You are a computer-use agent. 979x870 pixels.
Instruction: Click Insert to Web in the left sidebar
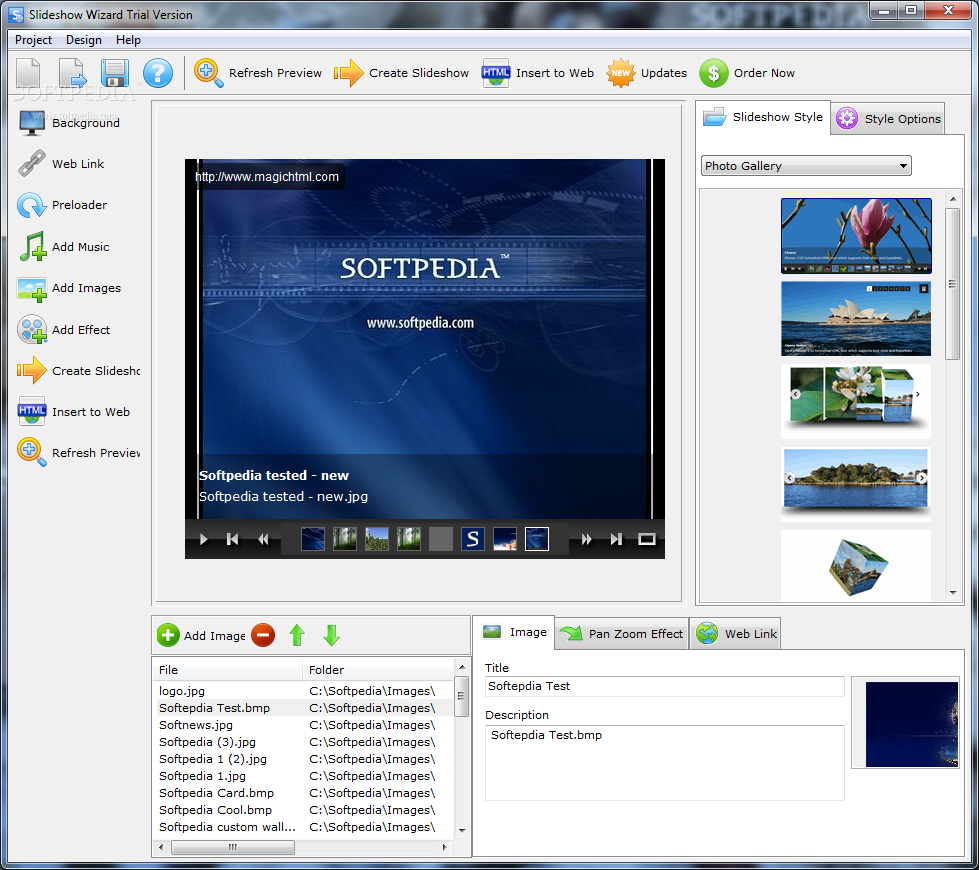74,412
